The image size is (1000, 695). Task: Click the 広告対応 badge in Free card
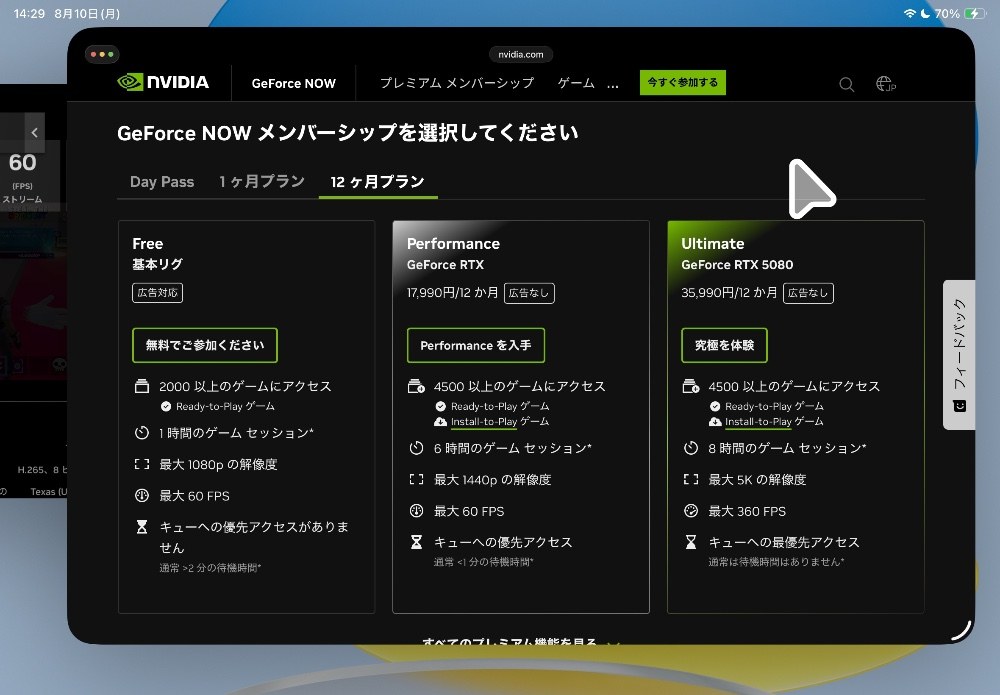(158, 293)
